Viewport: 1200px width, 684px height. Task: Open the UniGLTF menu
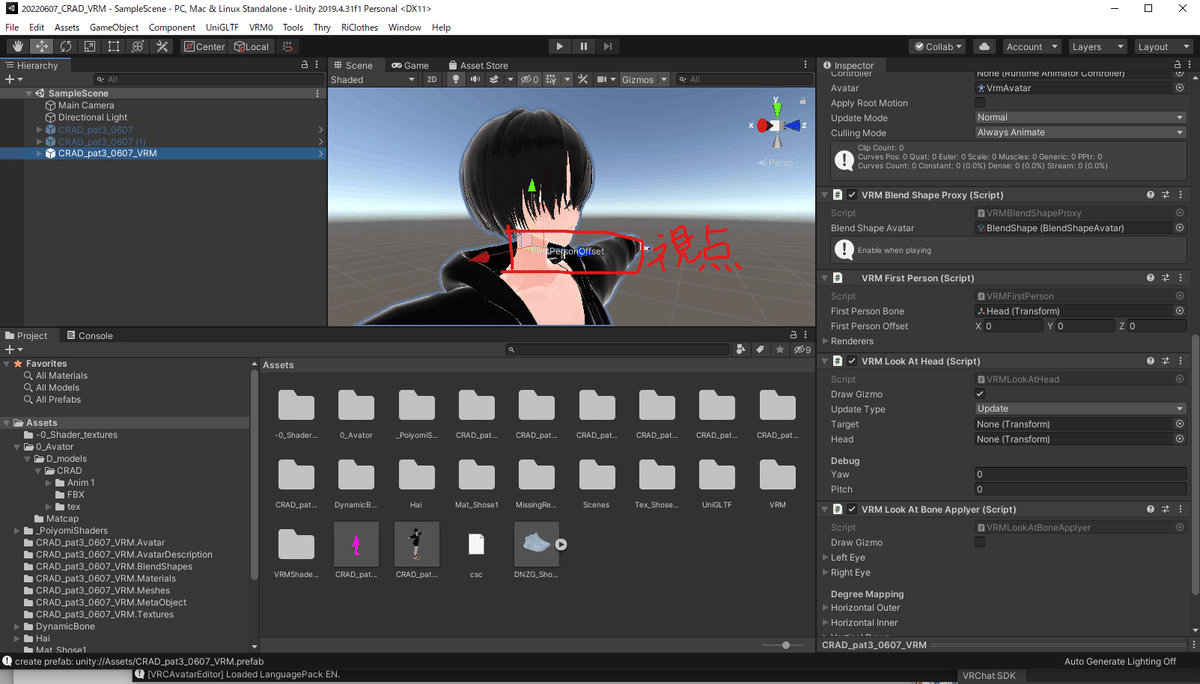click(x=223, y=27)
